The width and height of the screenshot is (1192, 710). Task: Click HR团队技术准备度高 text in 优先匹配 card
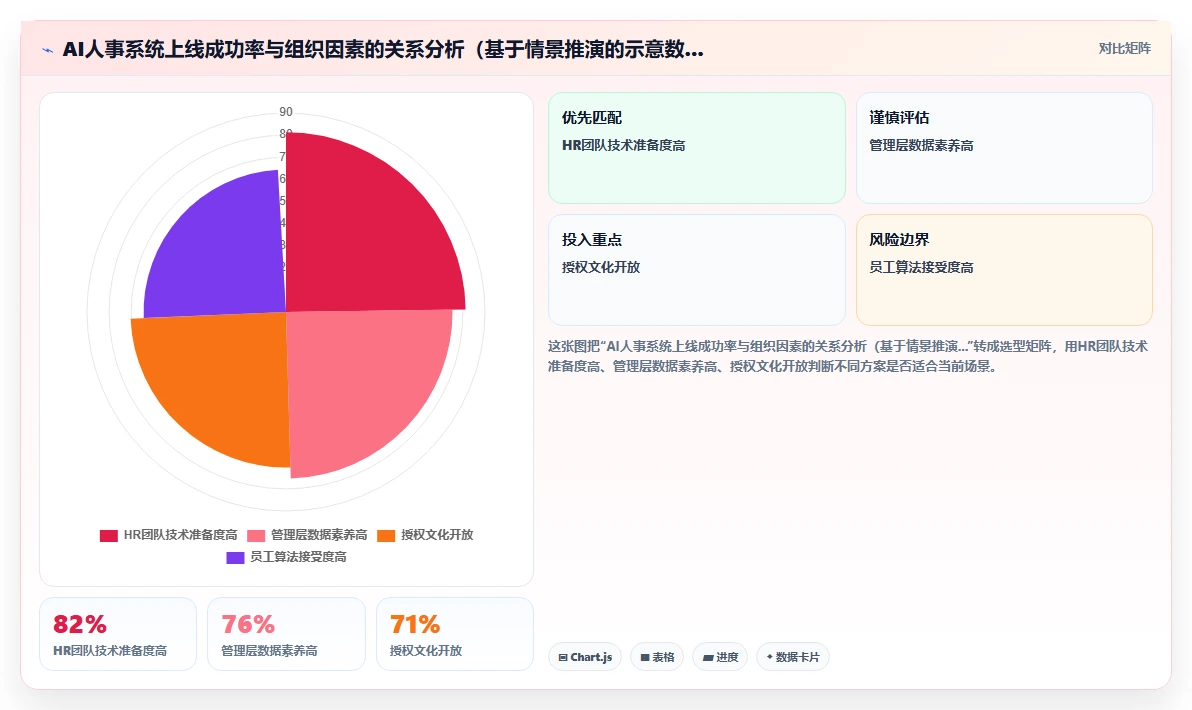click(x=623, y=145)
